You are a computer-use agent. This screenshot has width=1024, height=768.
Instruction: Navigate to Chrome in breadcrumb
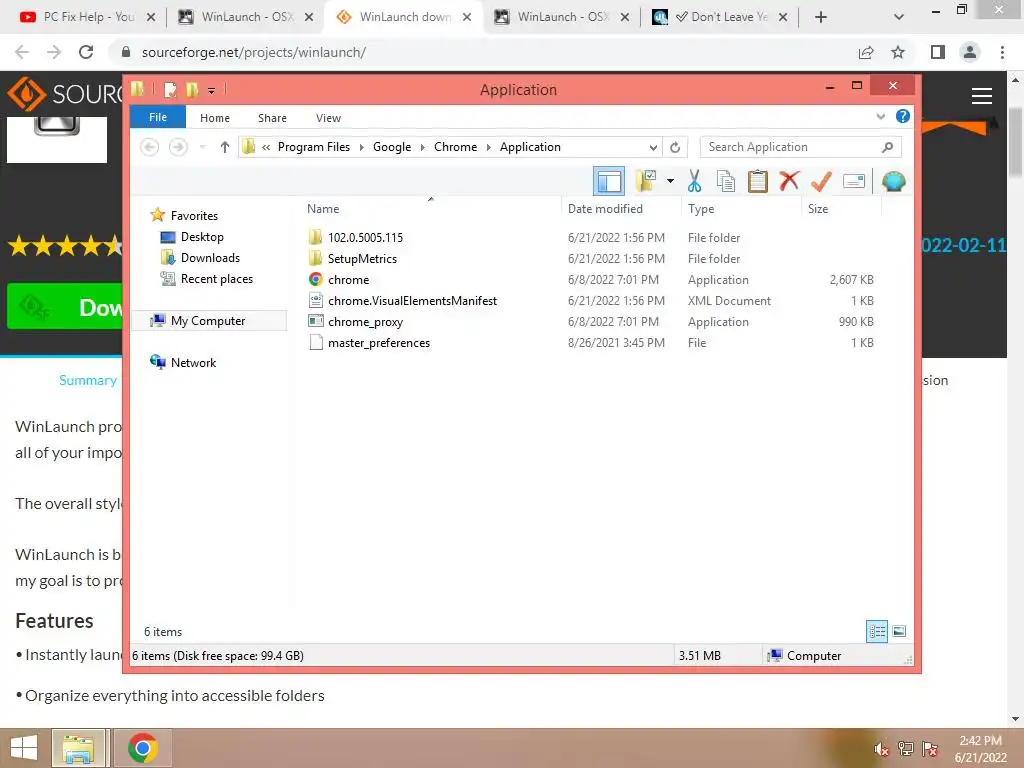[455, 147]
